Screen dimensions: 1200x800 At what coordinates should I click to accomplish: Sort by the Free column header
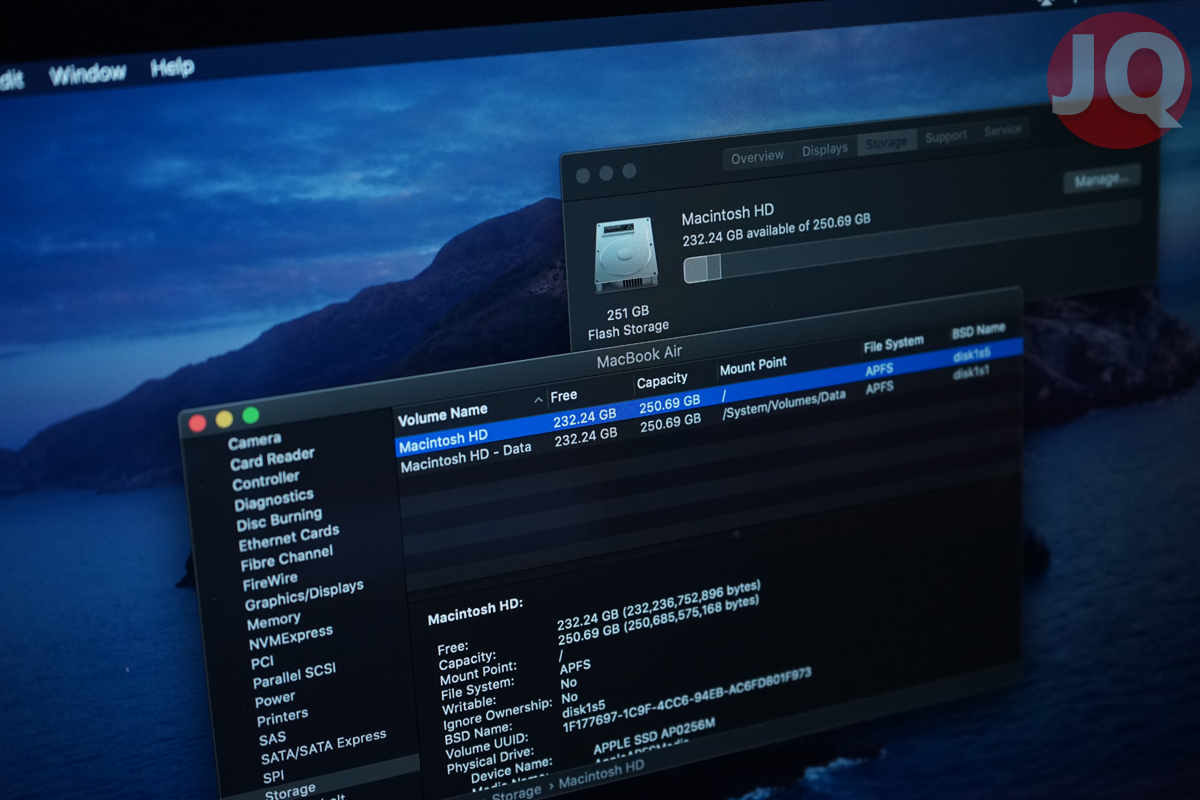click(x=564, y=396)
